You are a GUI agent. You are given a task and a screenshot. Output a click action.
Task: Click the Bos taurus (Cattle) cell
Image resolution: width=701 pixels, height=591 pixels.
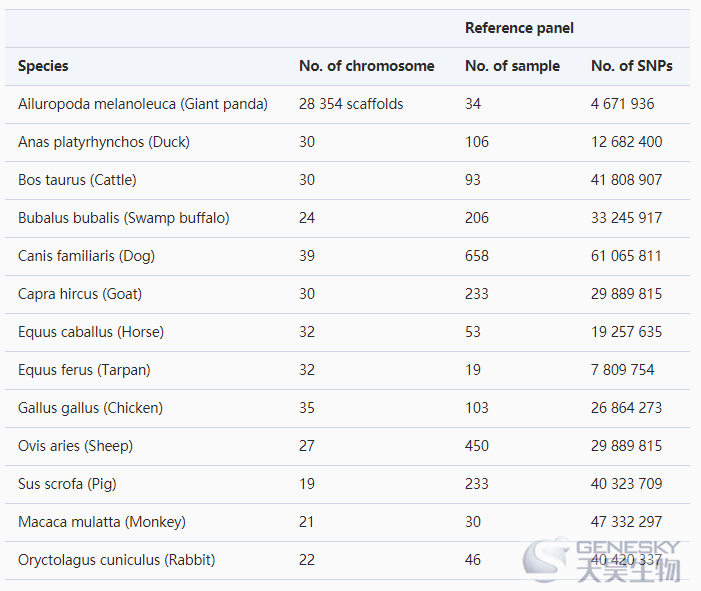[77, 180]
